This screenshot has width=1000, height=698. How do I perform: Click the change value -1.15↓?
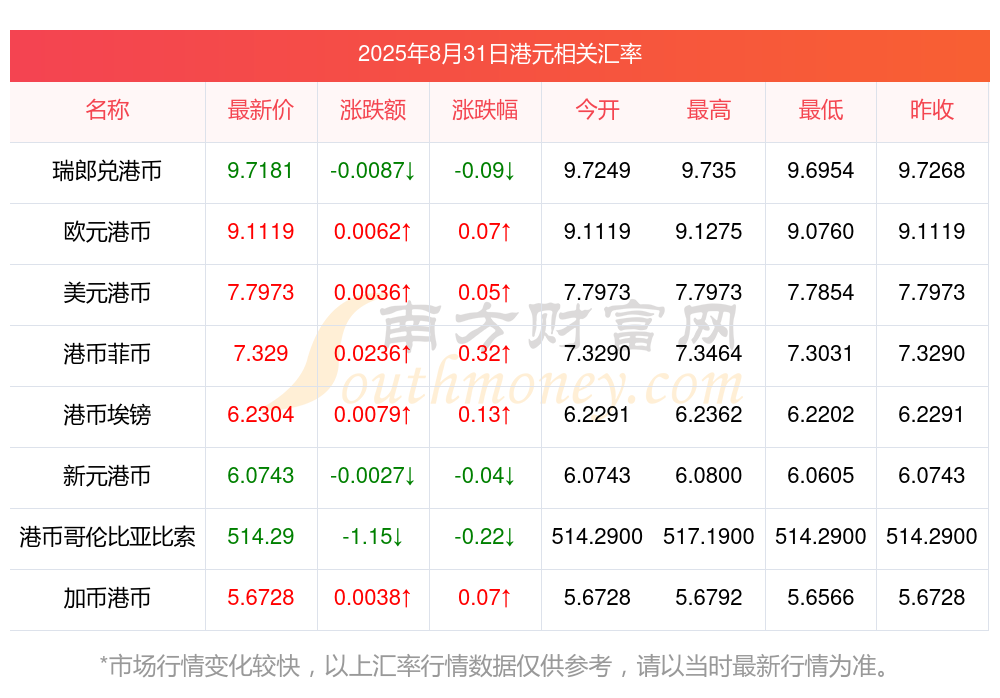[x=372, y=536]
